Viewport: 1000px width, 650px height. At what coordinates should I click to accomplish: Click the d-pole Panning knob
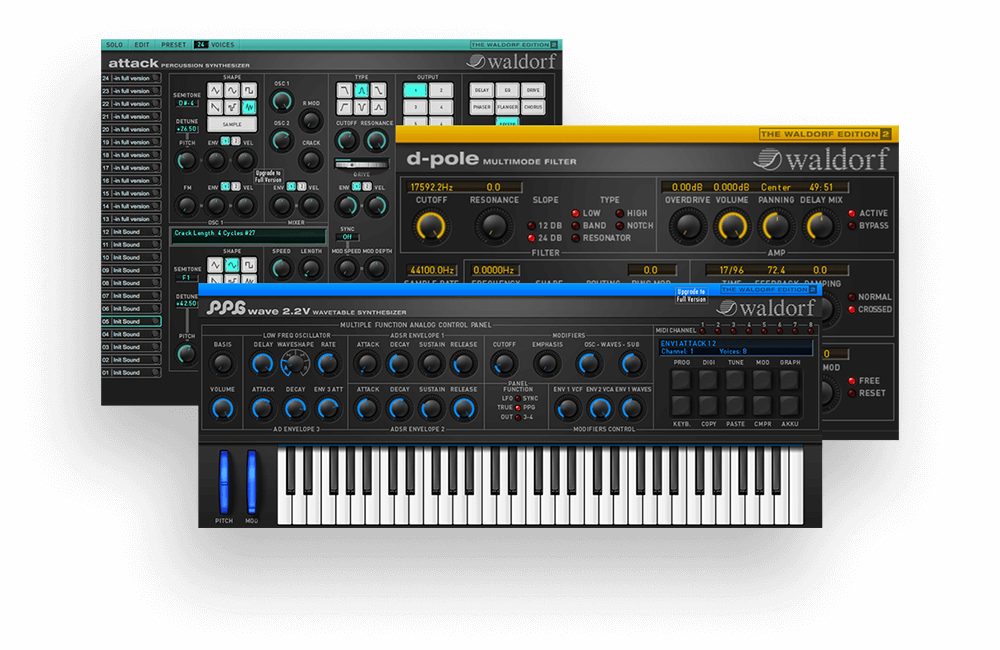(x=776, y=226)
